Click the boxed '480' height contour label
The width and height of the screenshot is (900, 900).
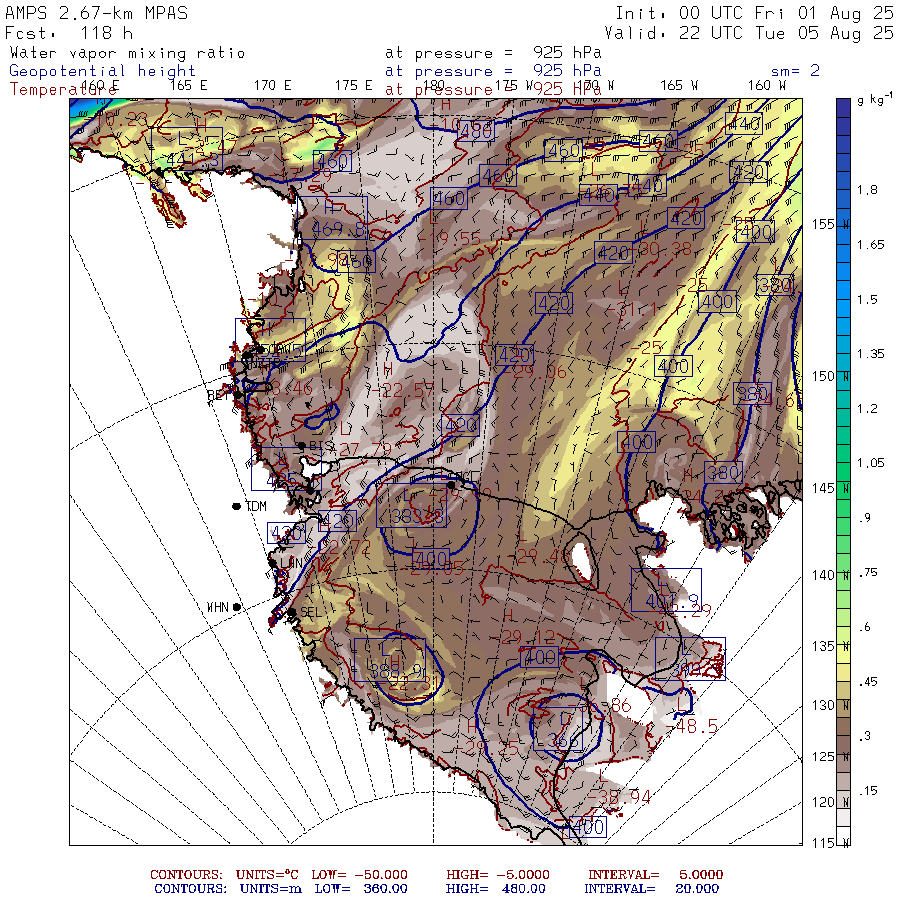476,131
